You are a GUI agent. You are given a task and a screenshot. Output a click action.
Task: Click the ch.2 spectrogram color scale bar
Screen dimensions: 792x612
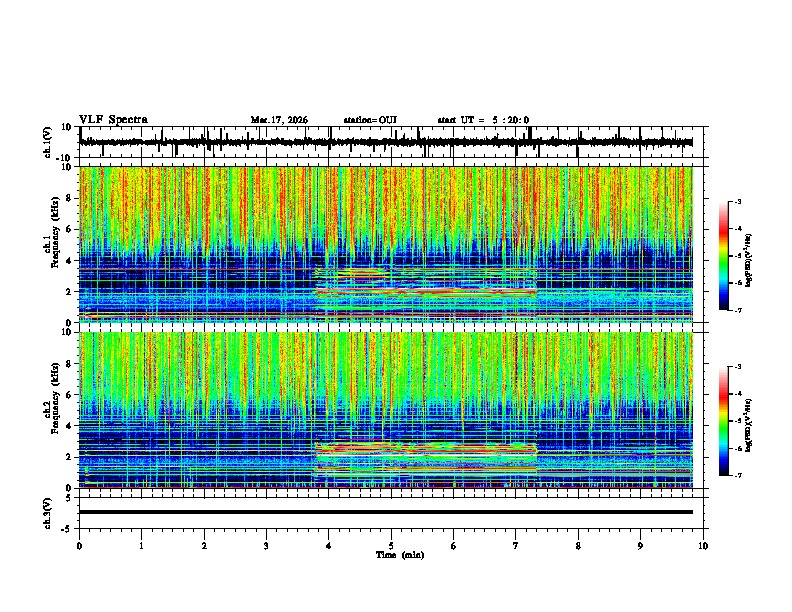[x=724, y=421]
